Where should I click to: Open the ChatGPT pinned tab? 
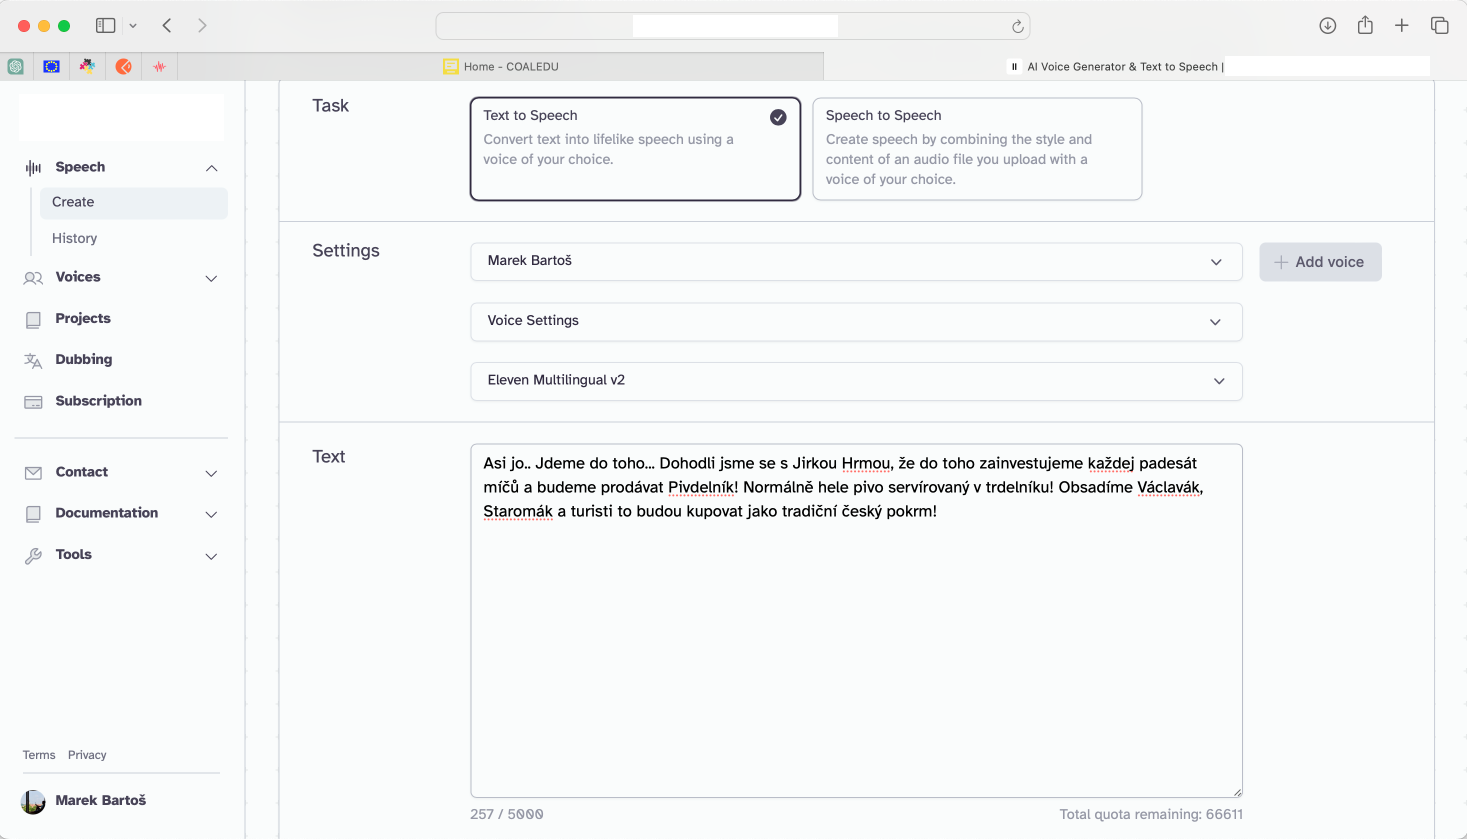[x=16, y=67]
